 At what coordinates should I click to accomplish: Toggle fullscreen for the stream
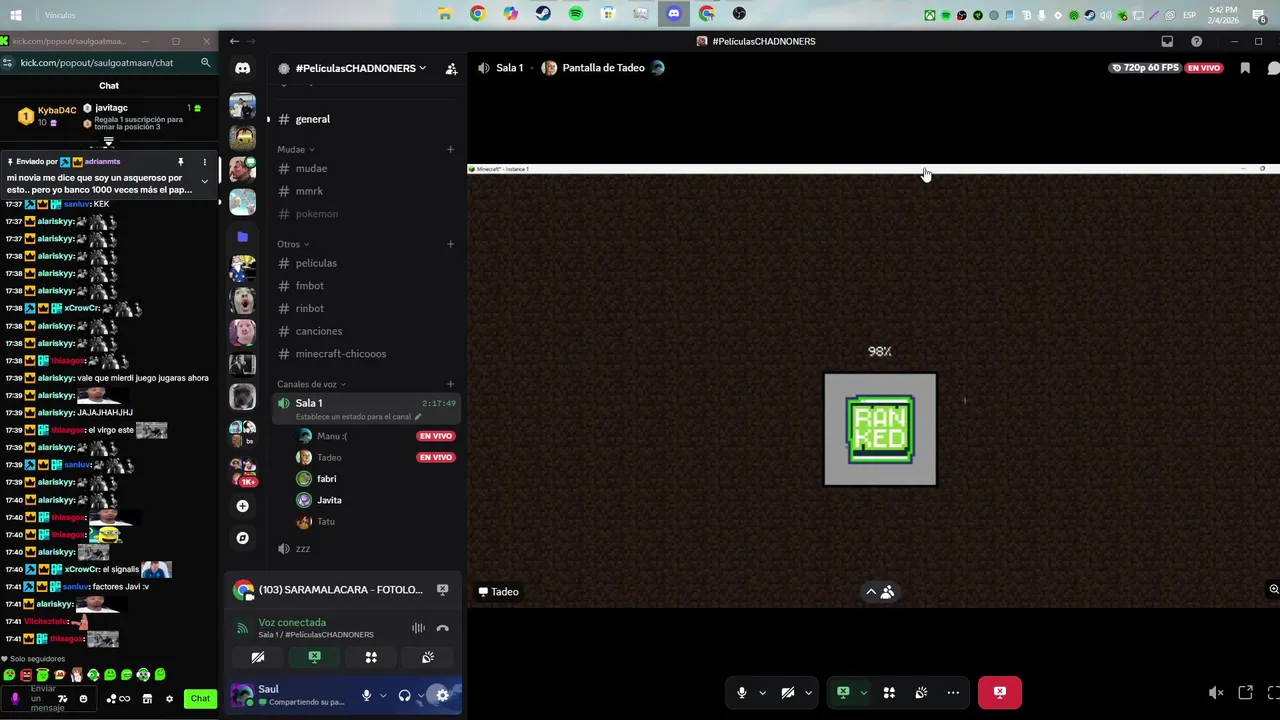tap(1274, 692)
